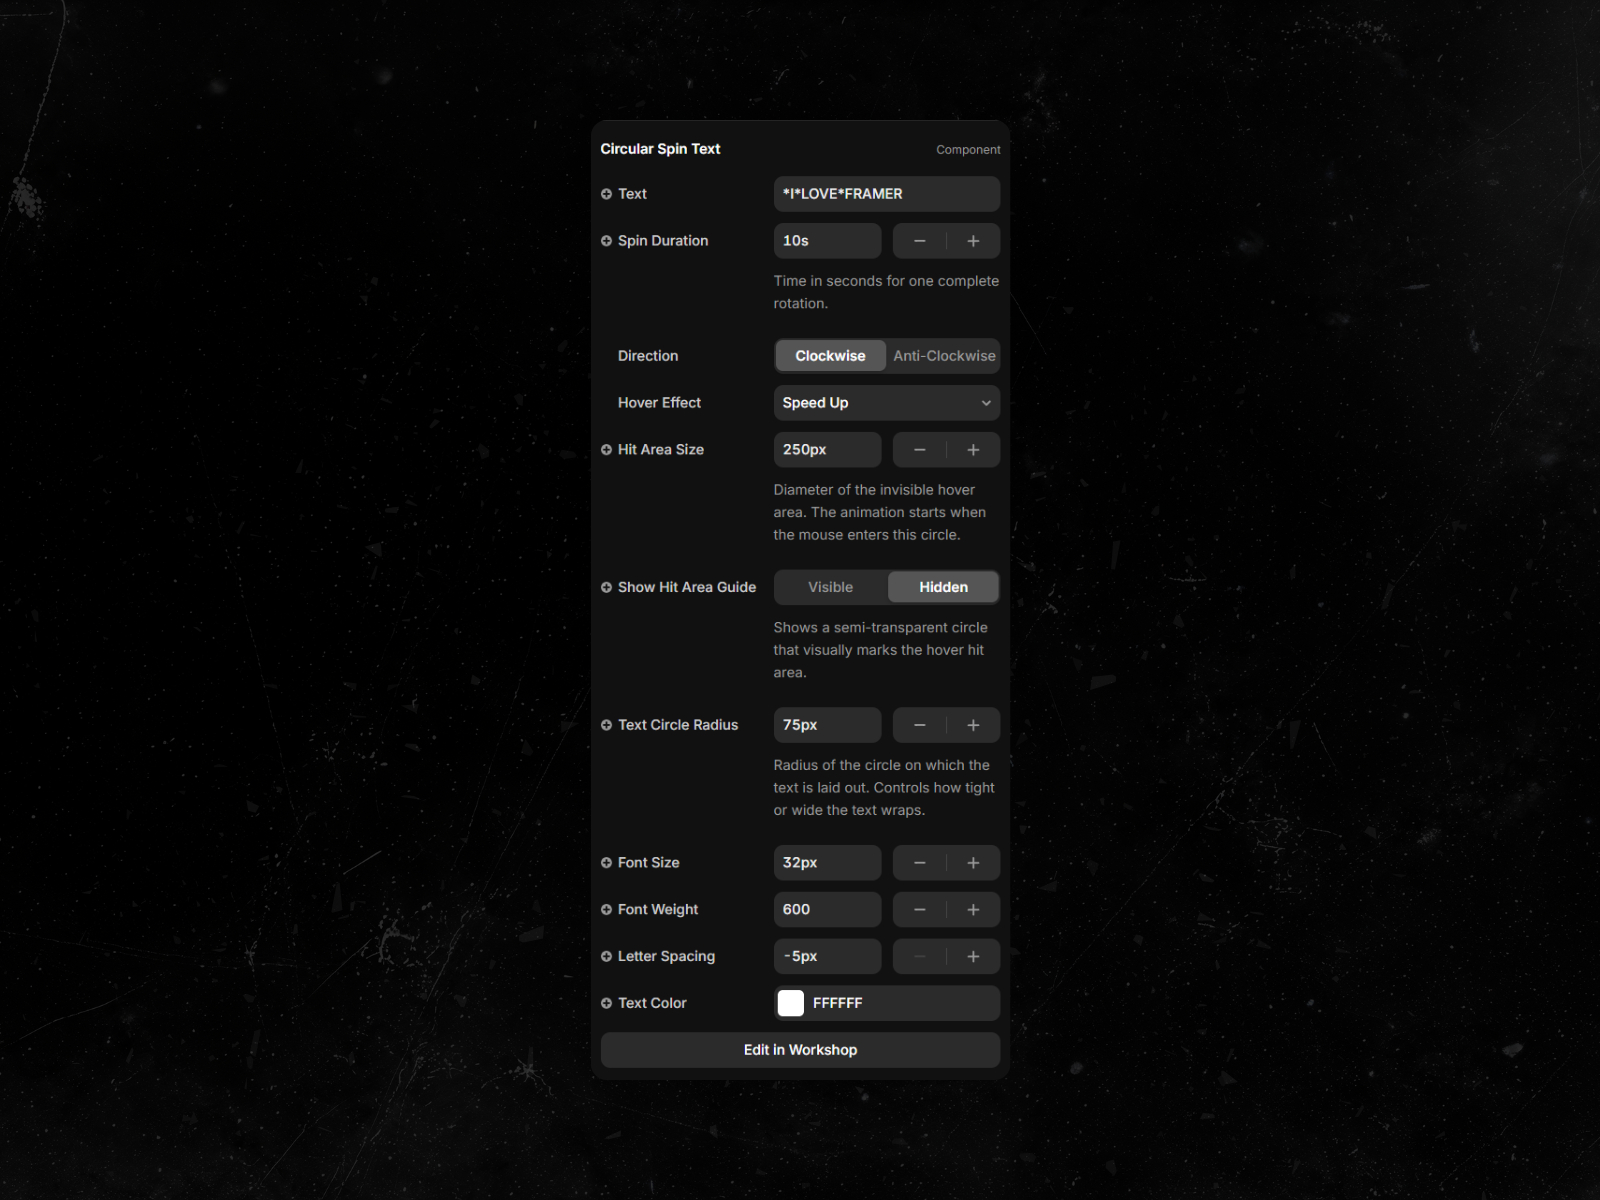The width and height of the screenshot is (1600, 1200).
Task: Choose the Hidden hit area guide option
Action: tap(943, 588)
